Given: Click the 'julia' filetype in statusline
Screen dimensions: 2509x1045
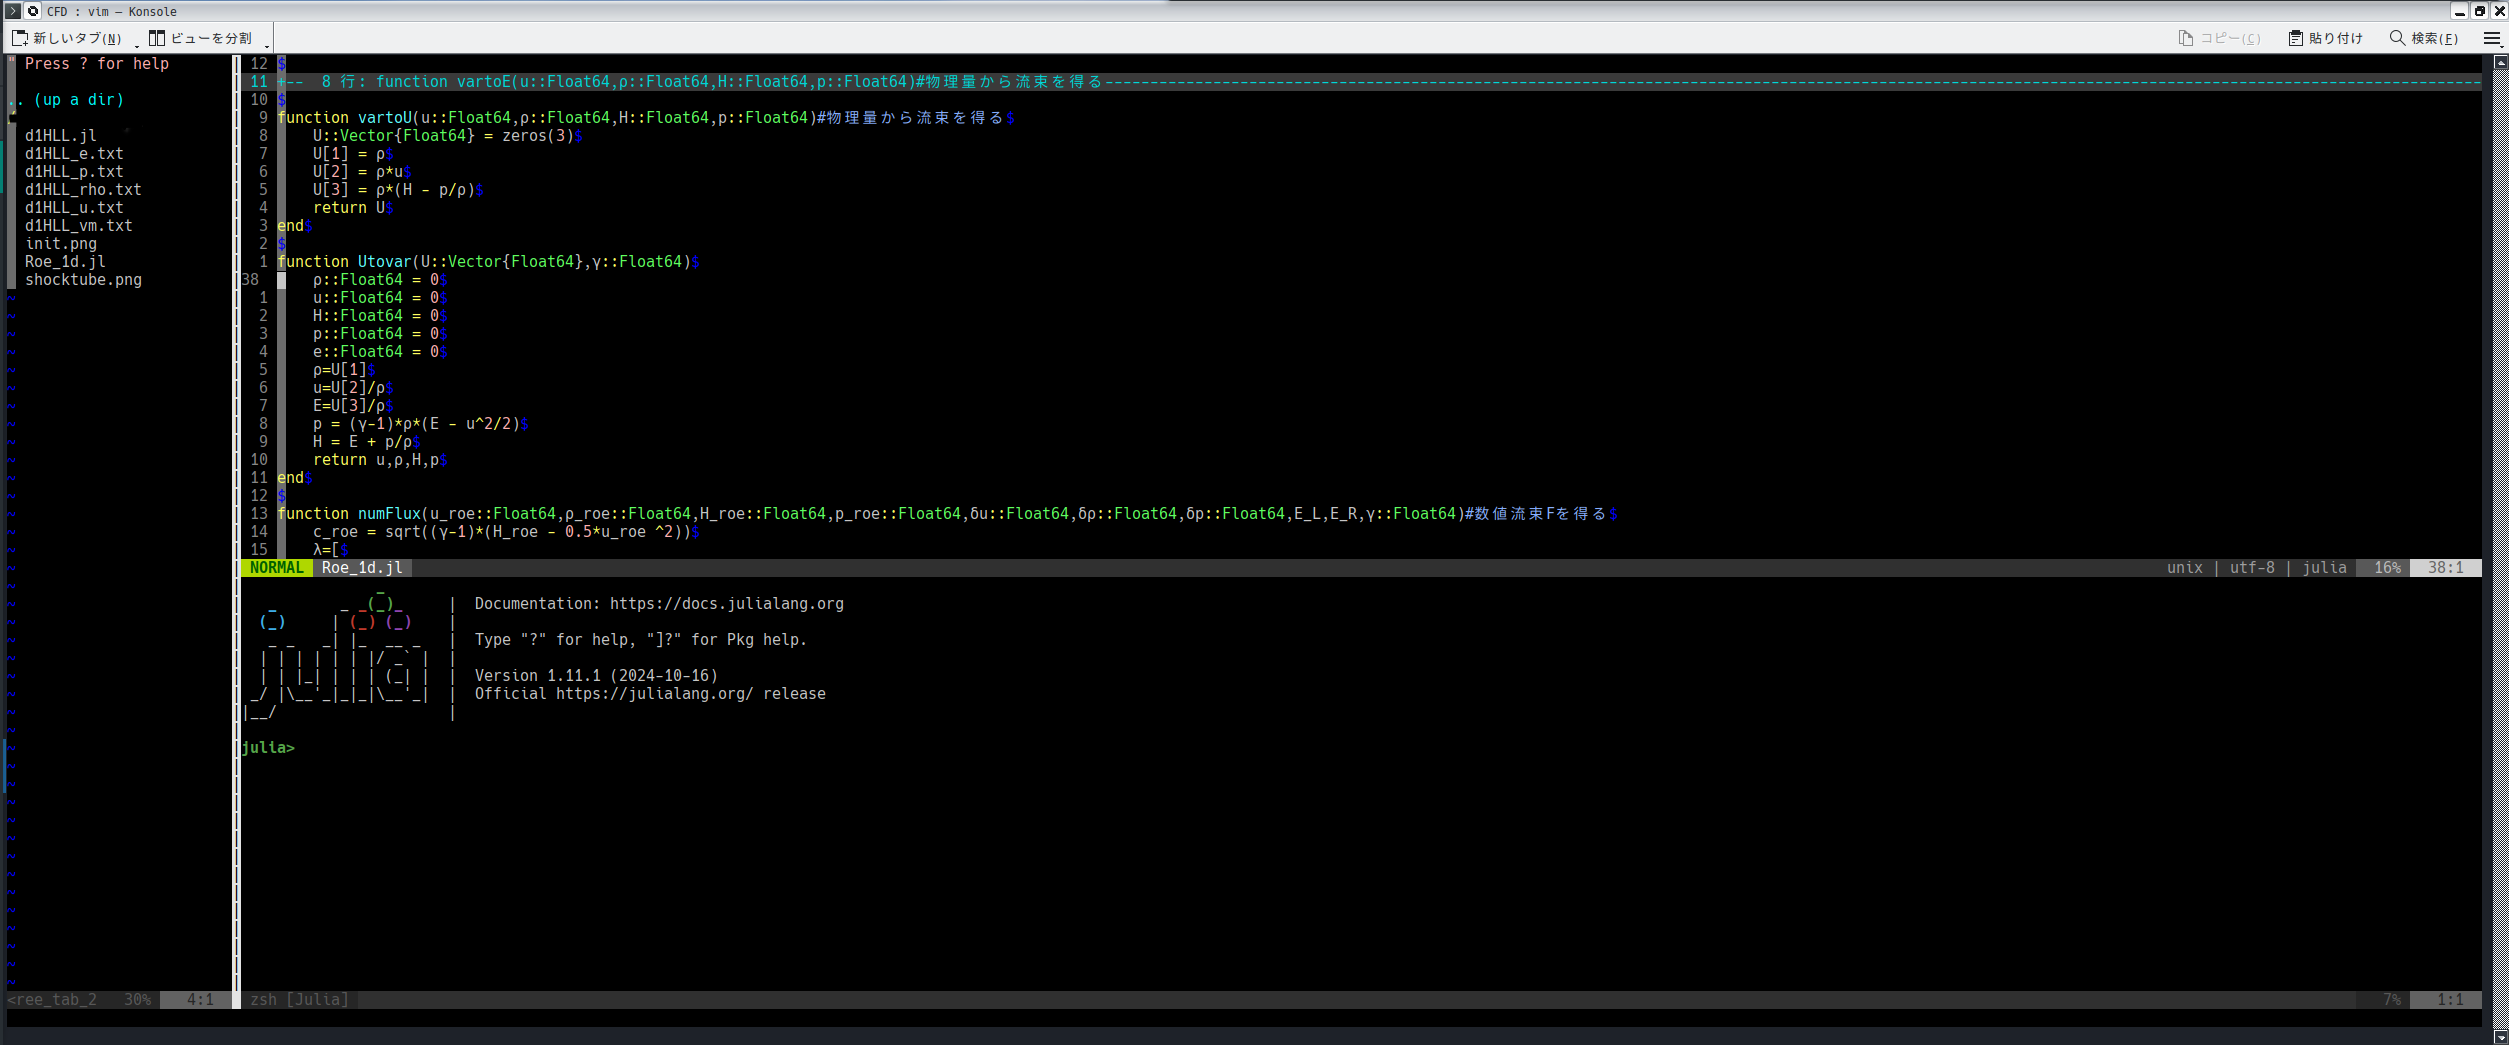Looking at the screenshot, I should click(x=2324, y=568).
